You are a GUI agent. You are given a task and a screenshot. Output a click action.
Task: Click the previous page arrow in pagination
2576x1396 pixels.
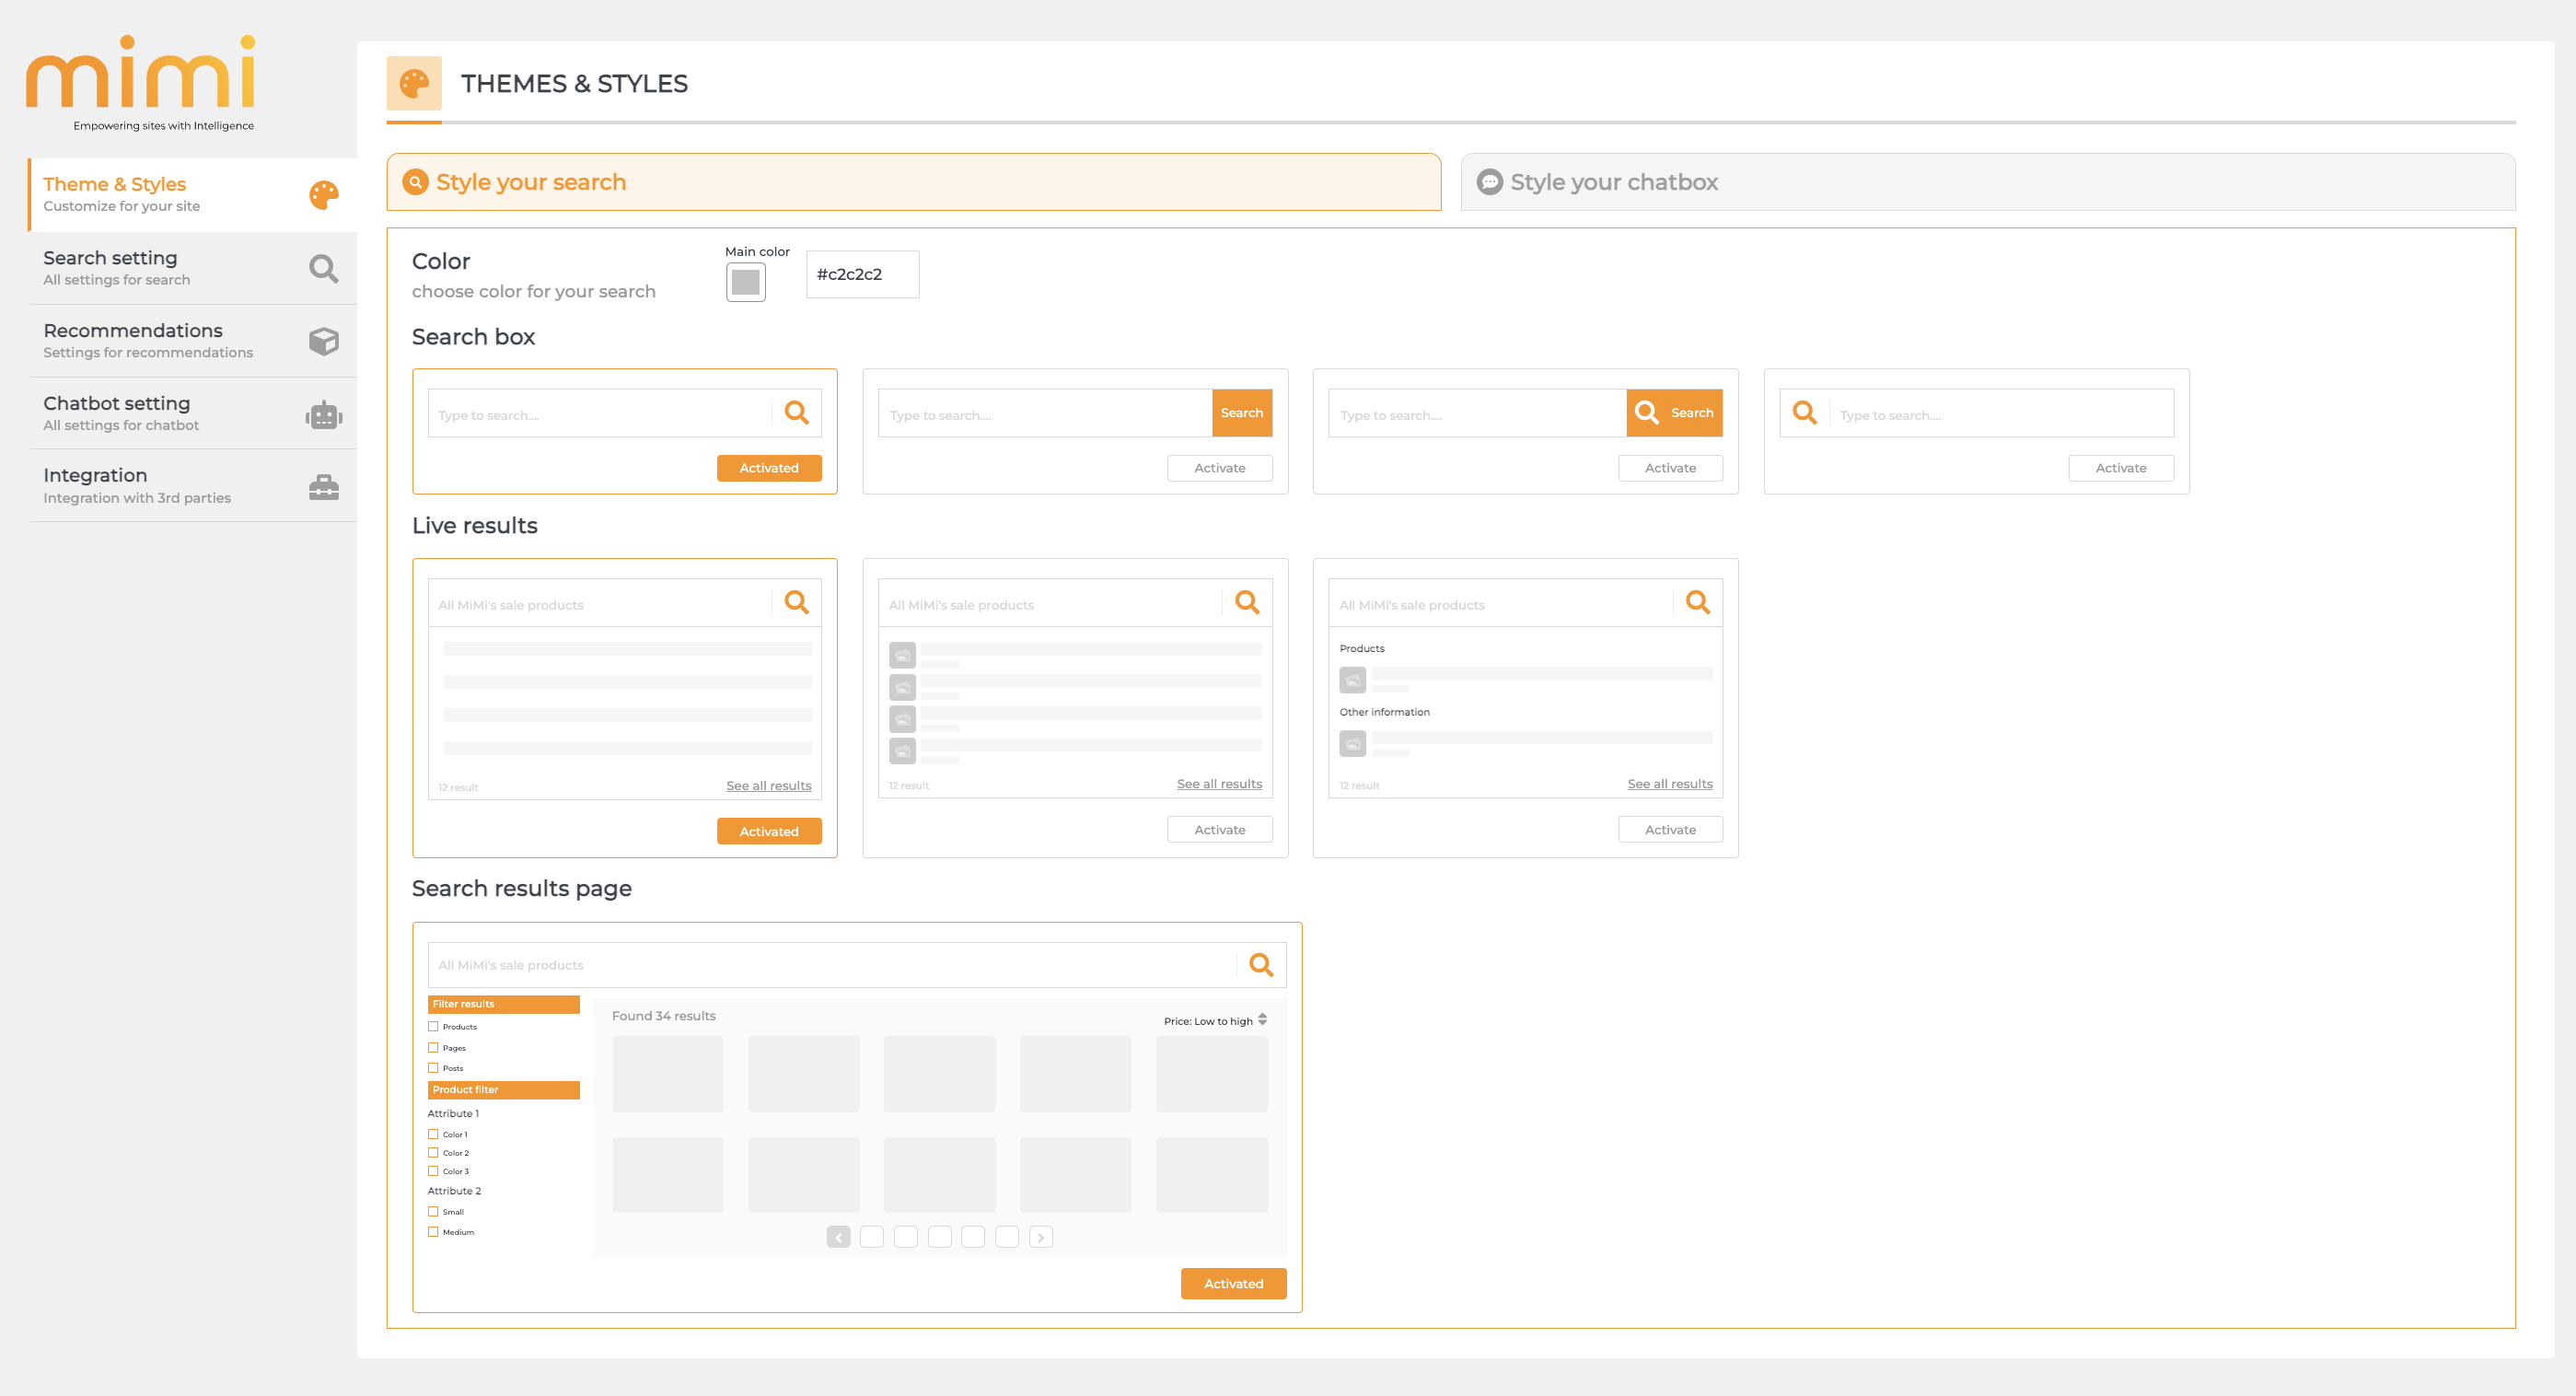pyautogui.click(x=838, y=1238)
